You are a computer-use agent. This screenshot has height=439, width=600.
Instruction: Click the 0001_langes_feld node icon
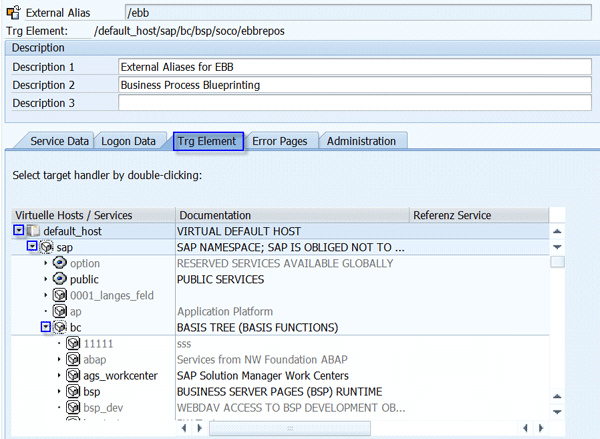tap(60, 295)
